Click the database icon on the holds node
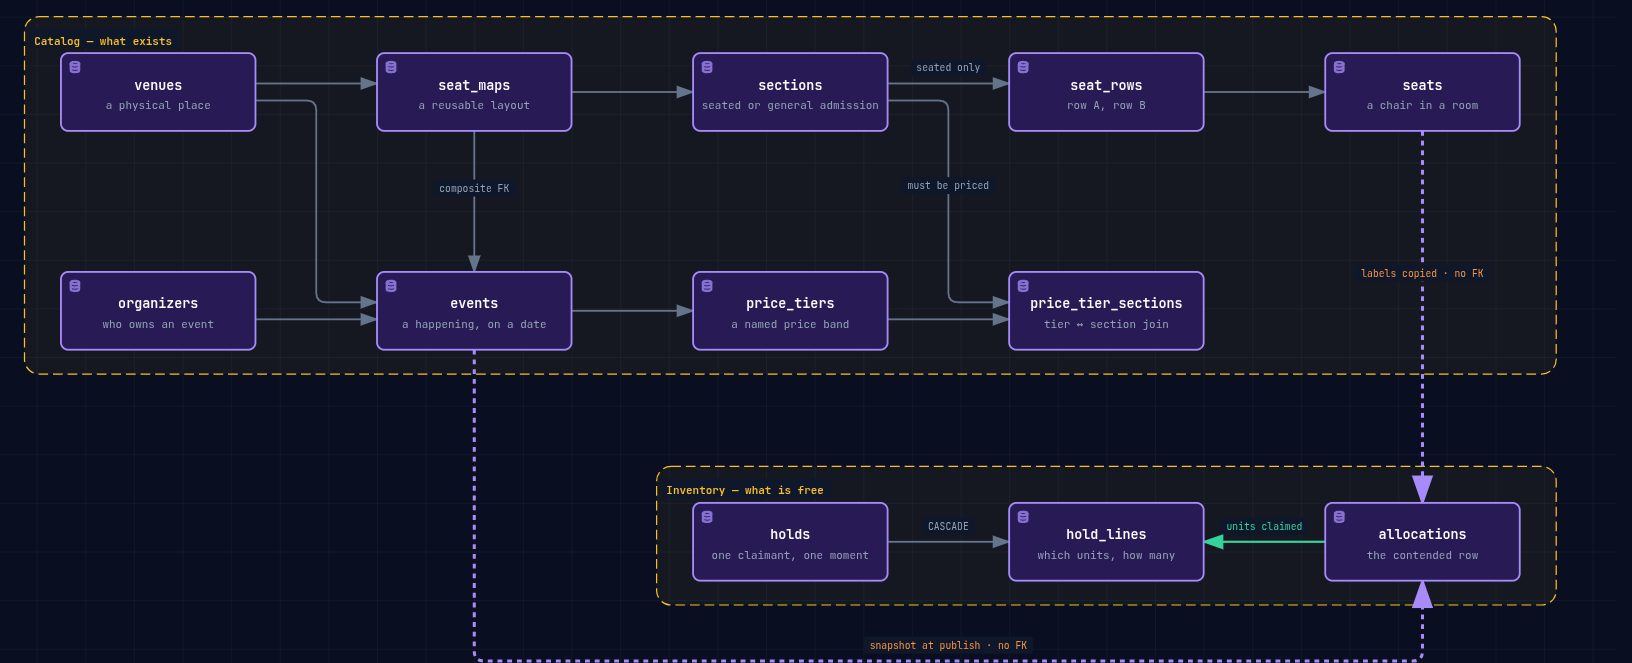Viewport: 1632px width, 663px height. click(x=707, y=517)
